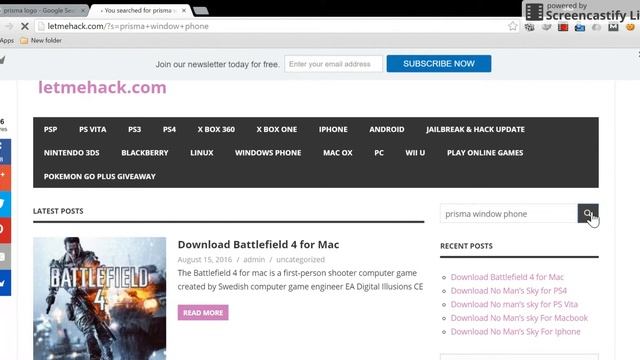This screenshot has height=360, width=640.
Task: Click the browser forward arrow
Action: pyautogui.click(x=9, y=27)
